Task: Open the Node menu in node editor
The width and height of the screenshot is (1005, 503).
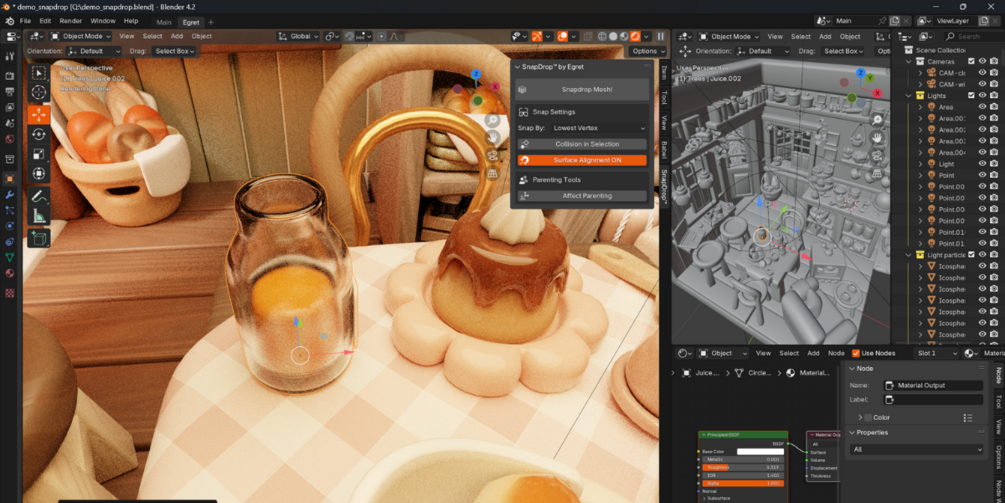Action: point(836,353)
